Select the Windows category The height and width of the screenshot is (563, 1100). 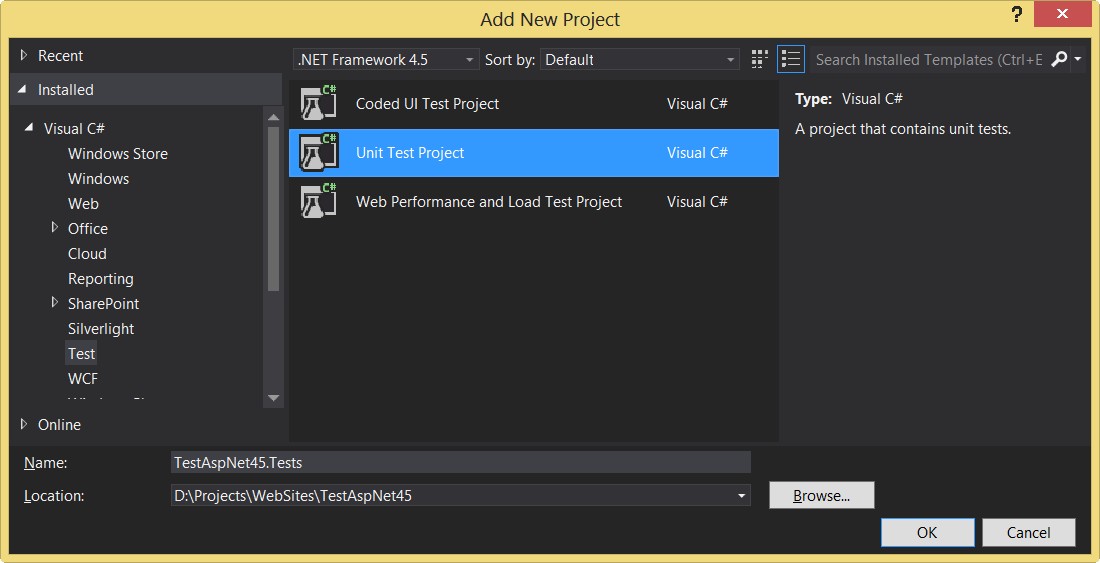(98, 179)
